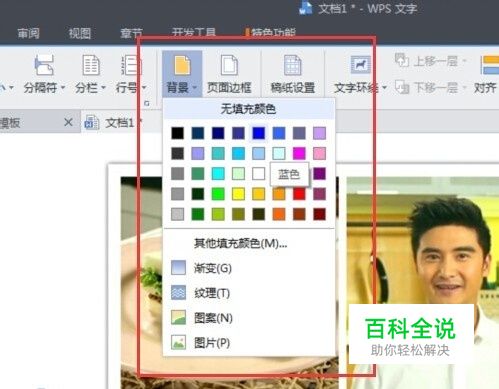Pick the lavender swatch in top row

(319, 133)
